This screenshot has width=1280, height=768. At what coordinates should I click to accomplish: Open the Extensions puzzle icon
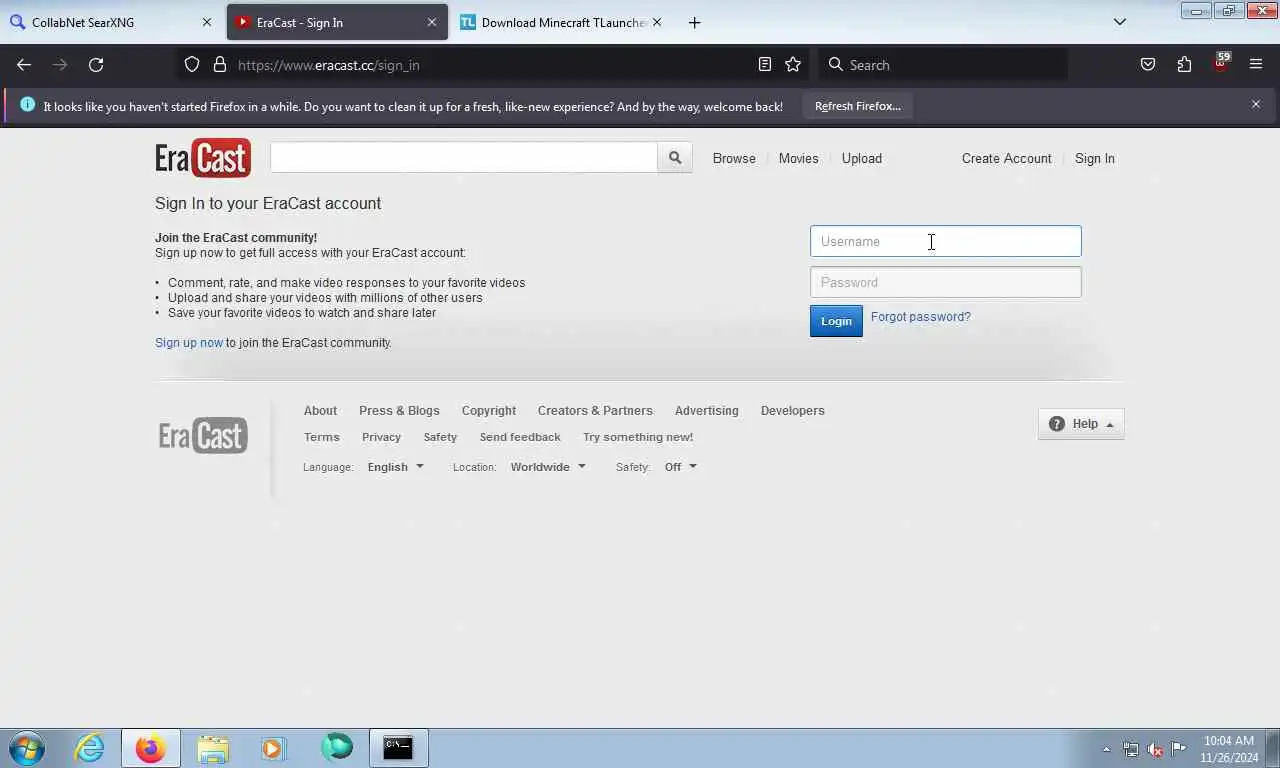(1184, 65)
